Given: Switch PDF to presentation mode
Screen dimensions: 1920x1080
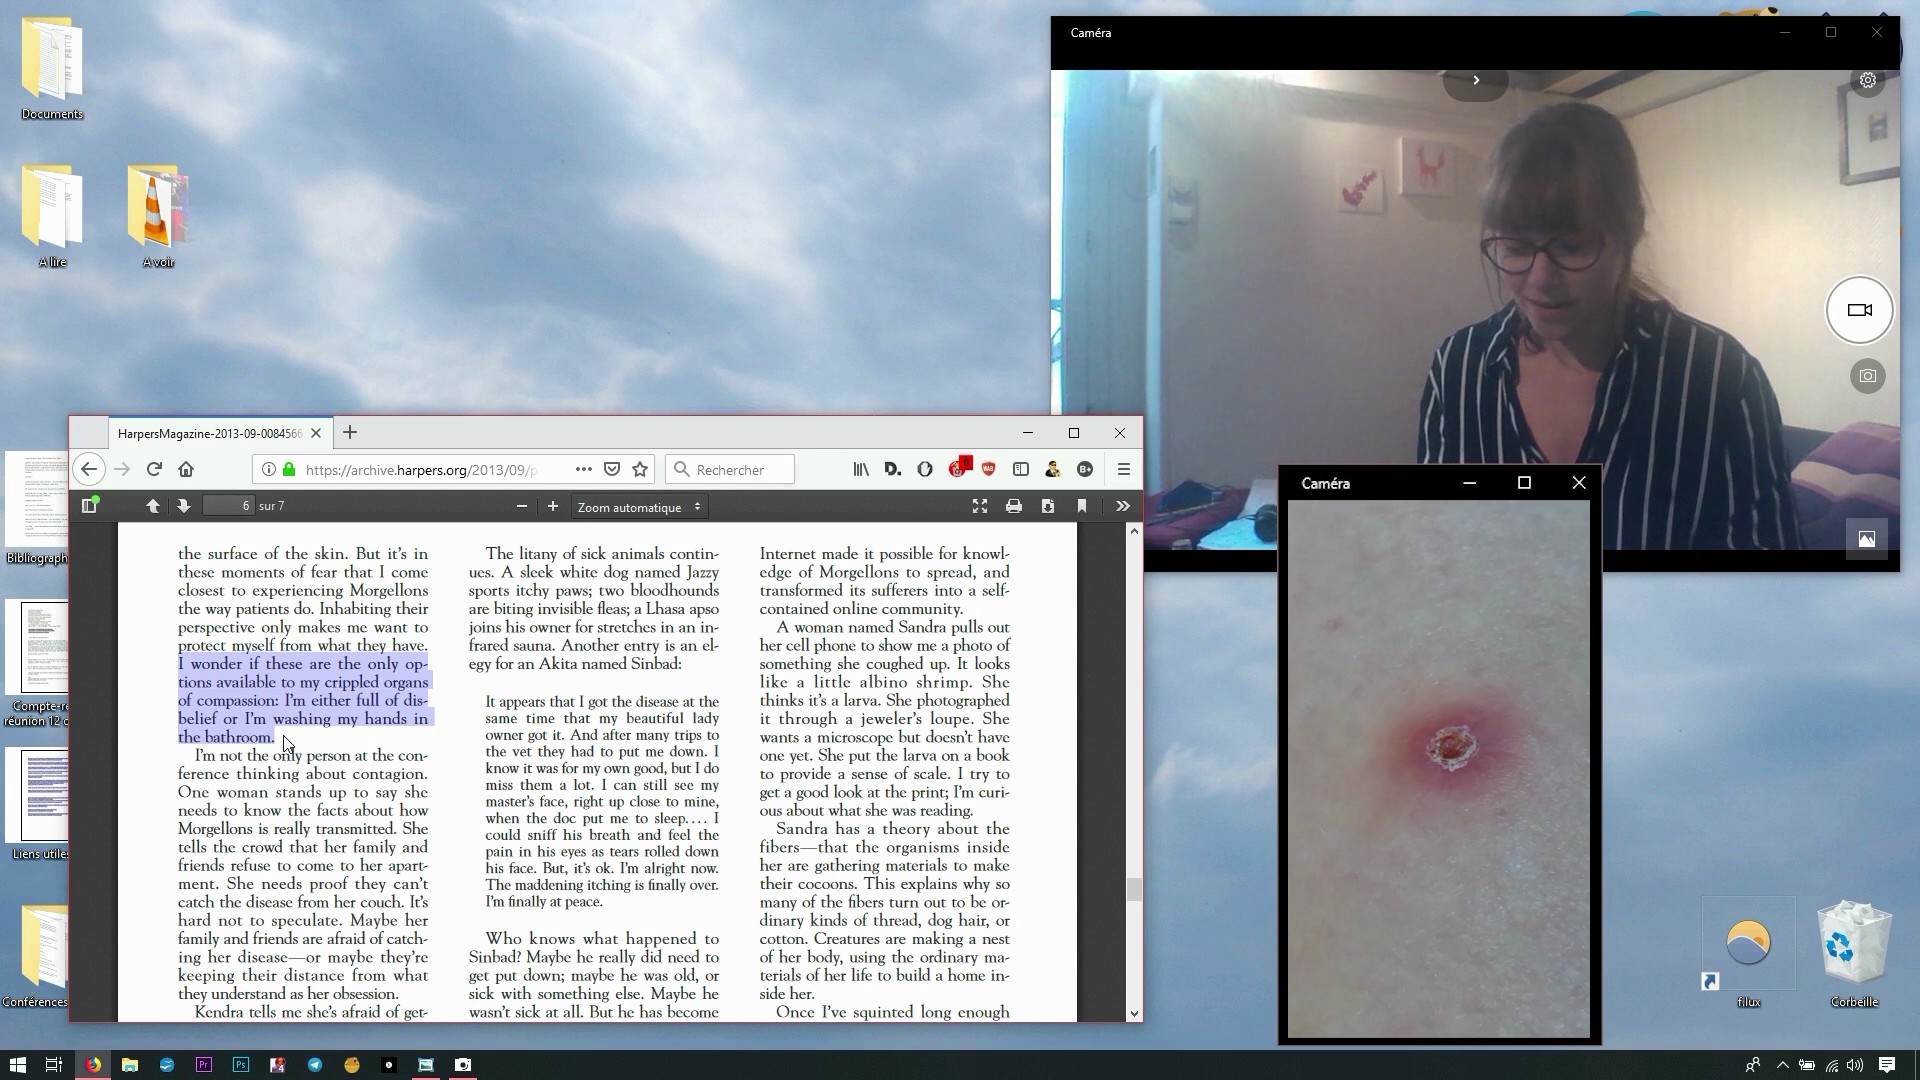Looking at the screenshot, I should [x=980, y=506].
